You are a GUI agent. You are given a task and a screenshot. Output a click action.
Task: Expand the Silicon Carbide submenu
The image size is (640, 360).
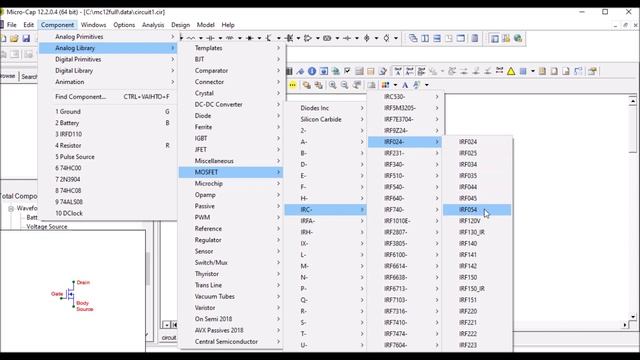coord(325,119)
